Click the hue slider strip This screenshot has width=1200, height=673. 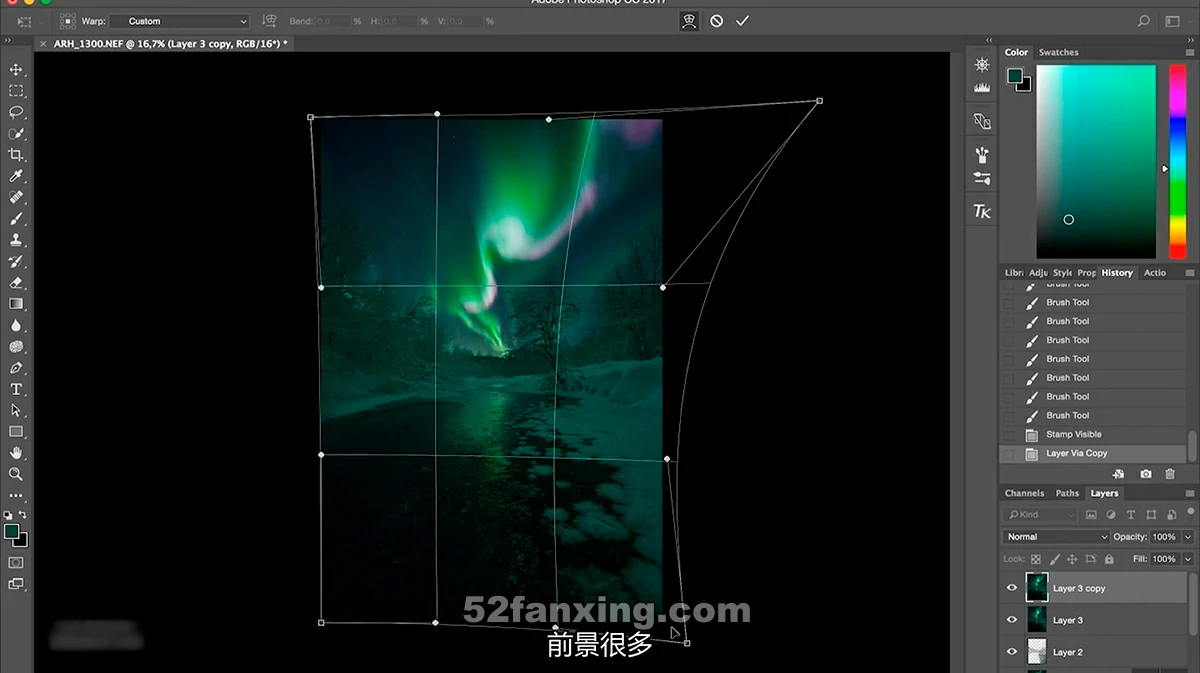coord(1177,163)
